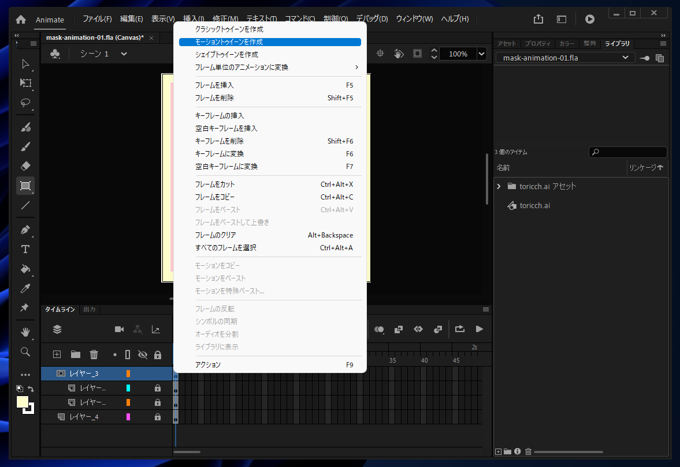Toggle hide all layers eye icon

(x=142, y=354)
